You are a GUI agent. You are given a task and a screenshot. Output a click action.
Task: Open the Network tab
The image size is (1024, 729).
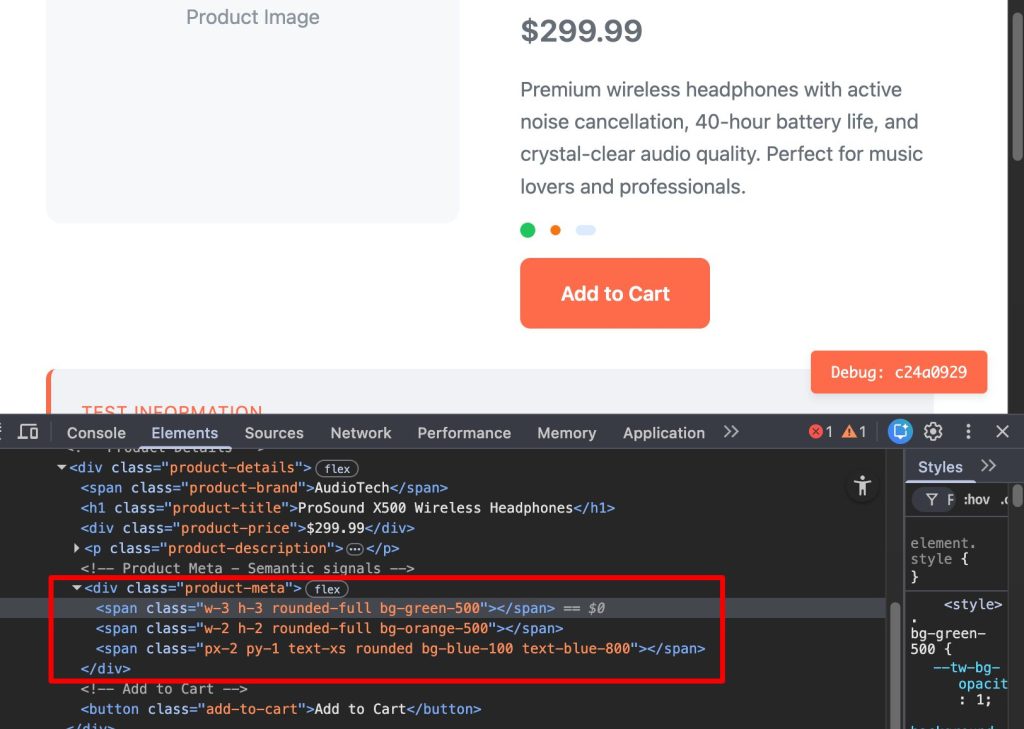[x=361, y=433]
